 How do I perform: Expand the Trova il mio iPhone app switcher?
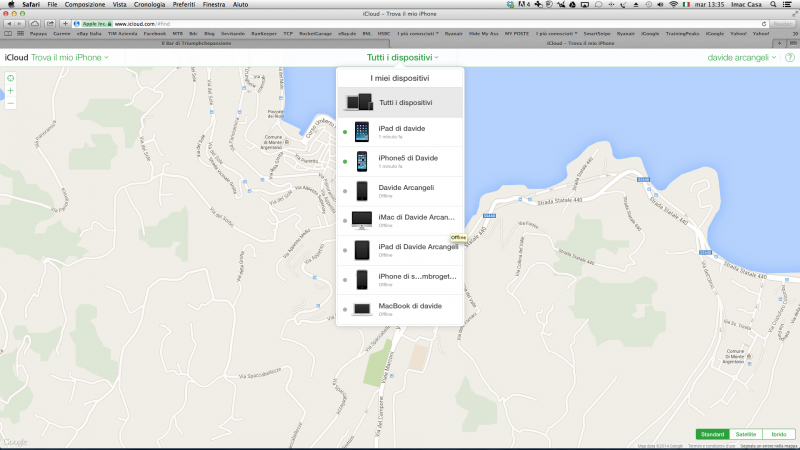pos(70,58)
